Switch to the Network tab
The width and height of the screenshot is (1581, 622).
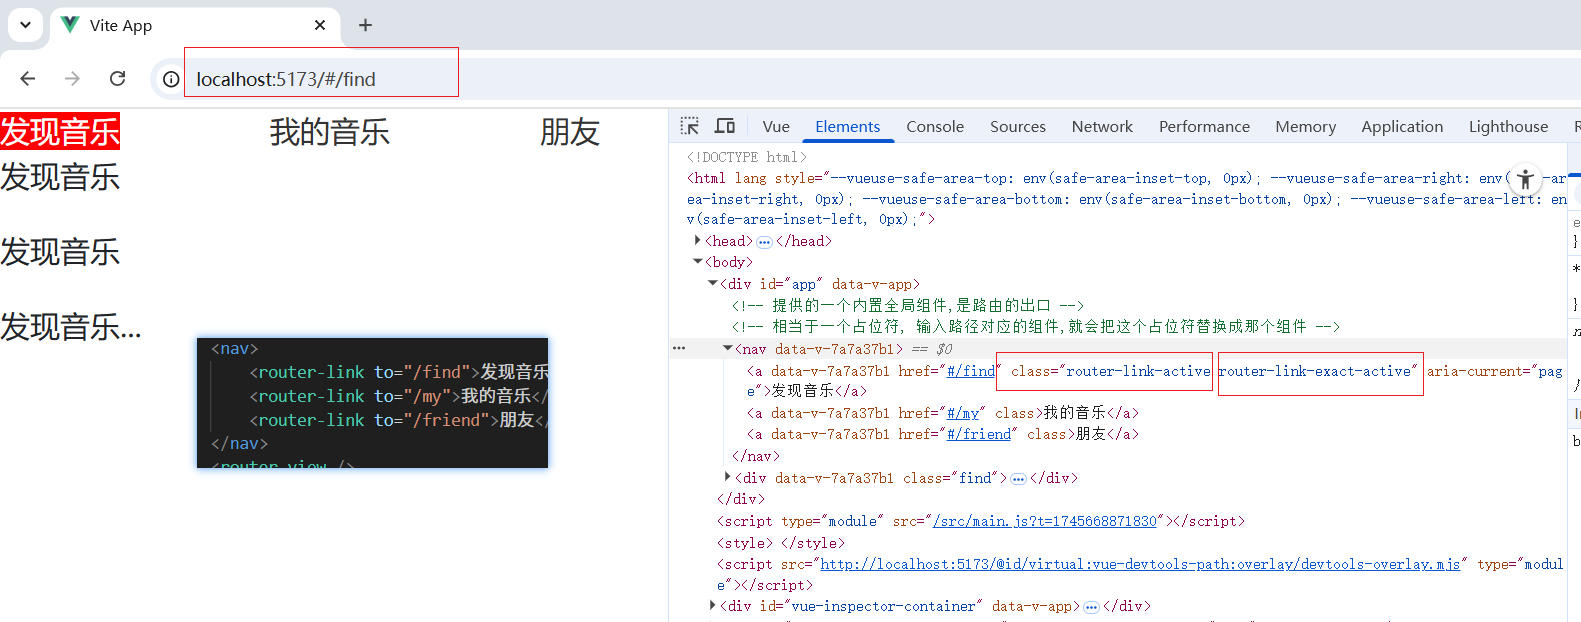[1102, 126]
